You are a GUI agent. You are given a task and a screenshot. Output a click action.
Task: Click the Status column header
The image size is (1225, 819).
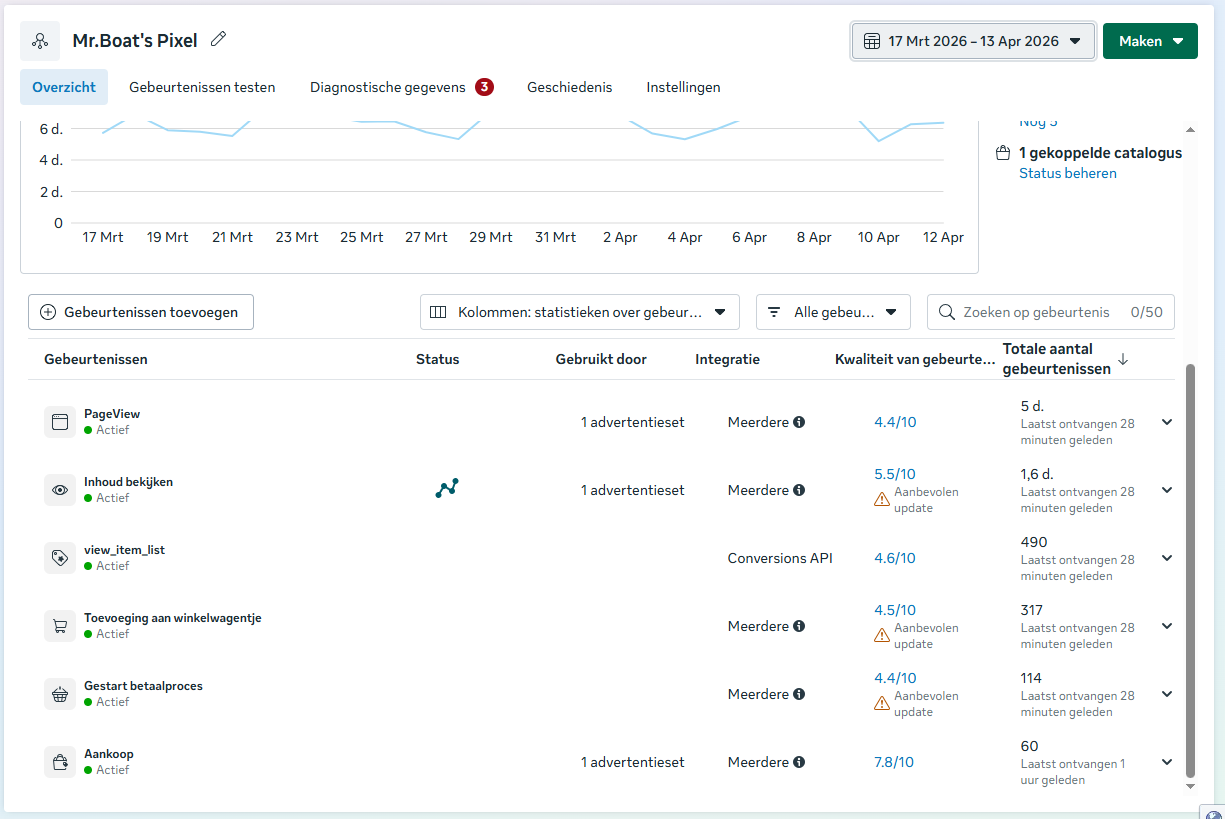pyautogui.click(x=438, y=359)
